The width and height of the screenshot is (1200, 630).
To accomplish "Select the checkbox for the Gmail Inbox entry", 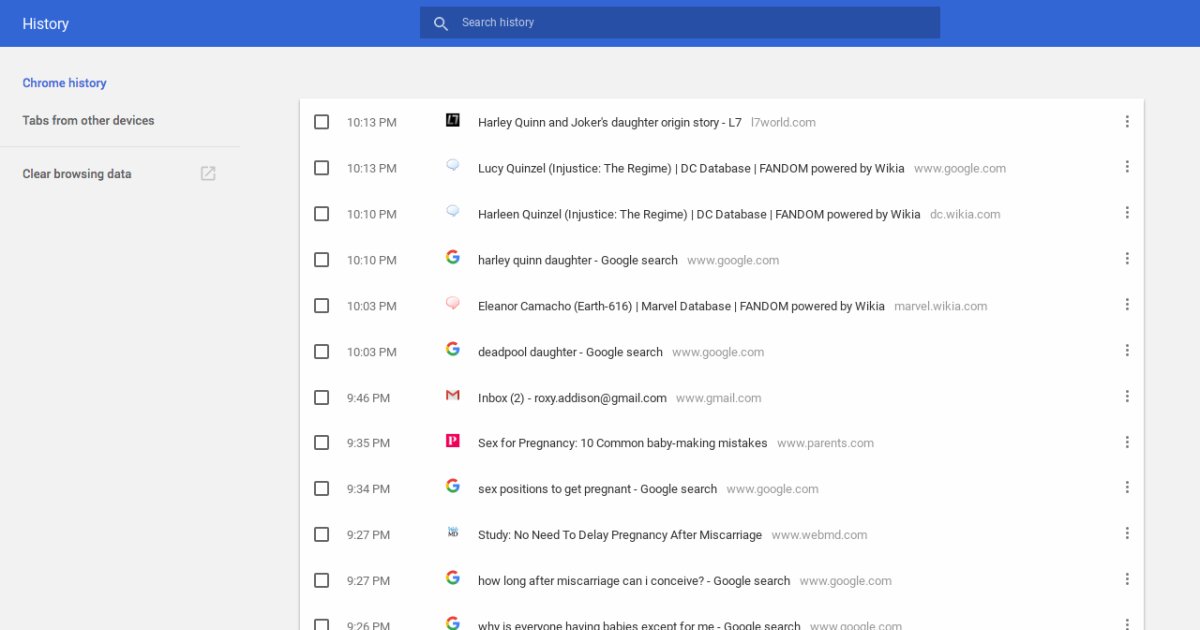I will (321, 398).
